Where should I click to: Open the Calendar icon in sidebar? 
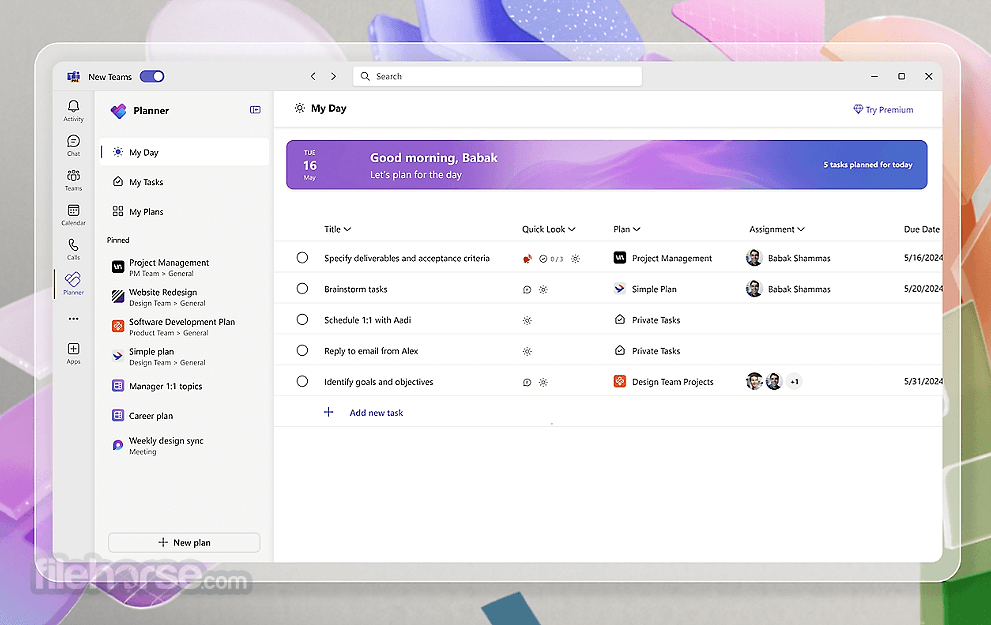click(73, 210)
